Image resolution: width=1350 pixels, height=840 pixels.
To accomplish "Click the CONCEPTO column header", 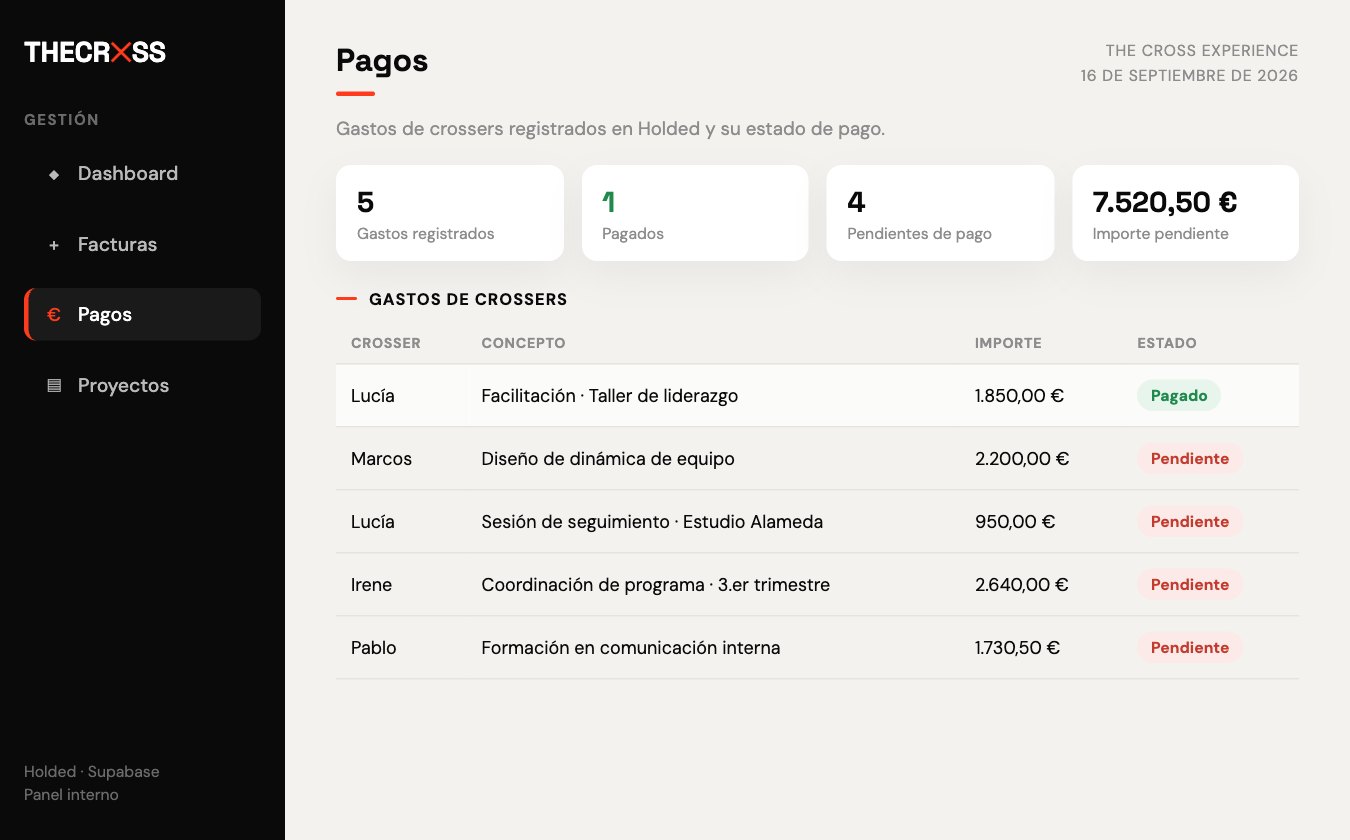I will point(523,343).
